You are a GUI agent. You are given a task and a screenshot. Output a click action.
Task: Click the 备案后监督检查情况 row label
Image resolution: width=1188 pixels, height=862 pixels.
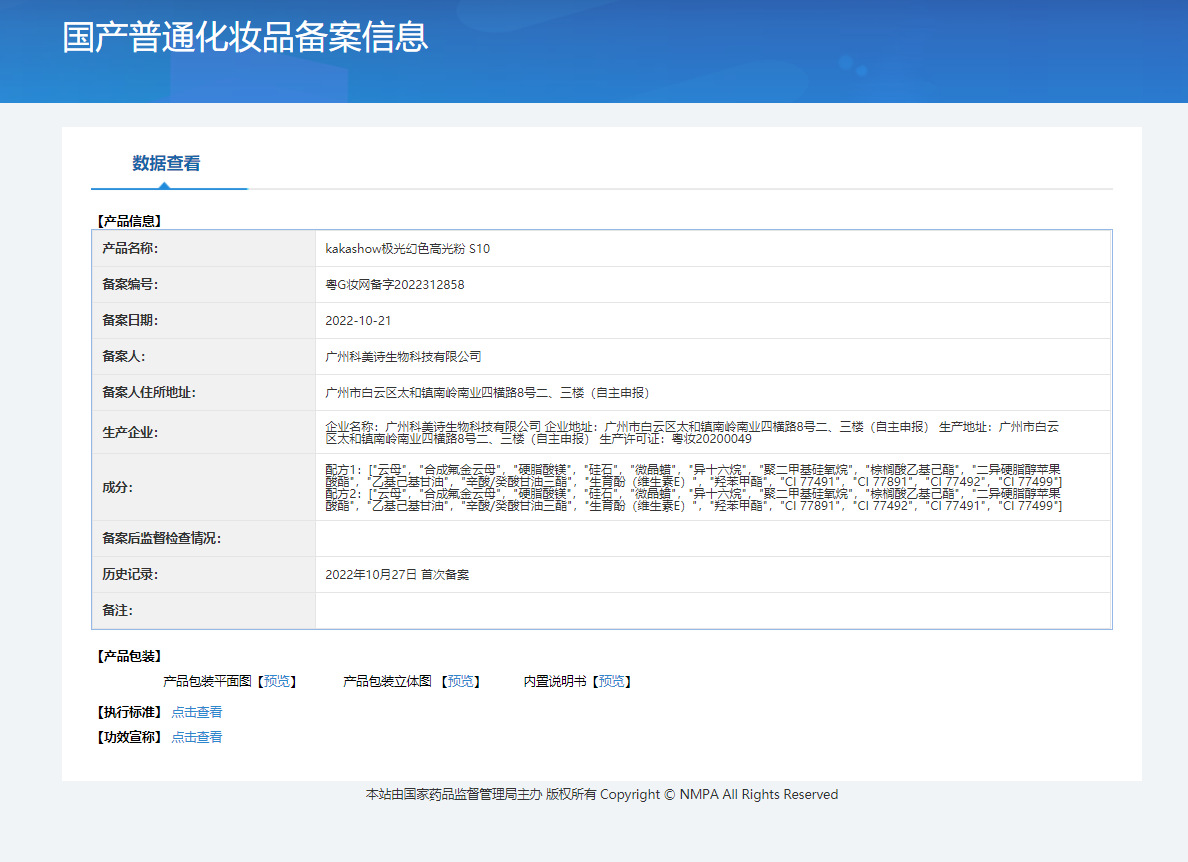(161, 538)
